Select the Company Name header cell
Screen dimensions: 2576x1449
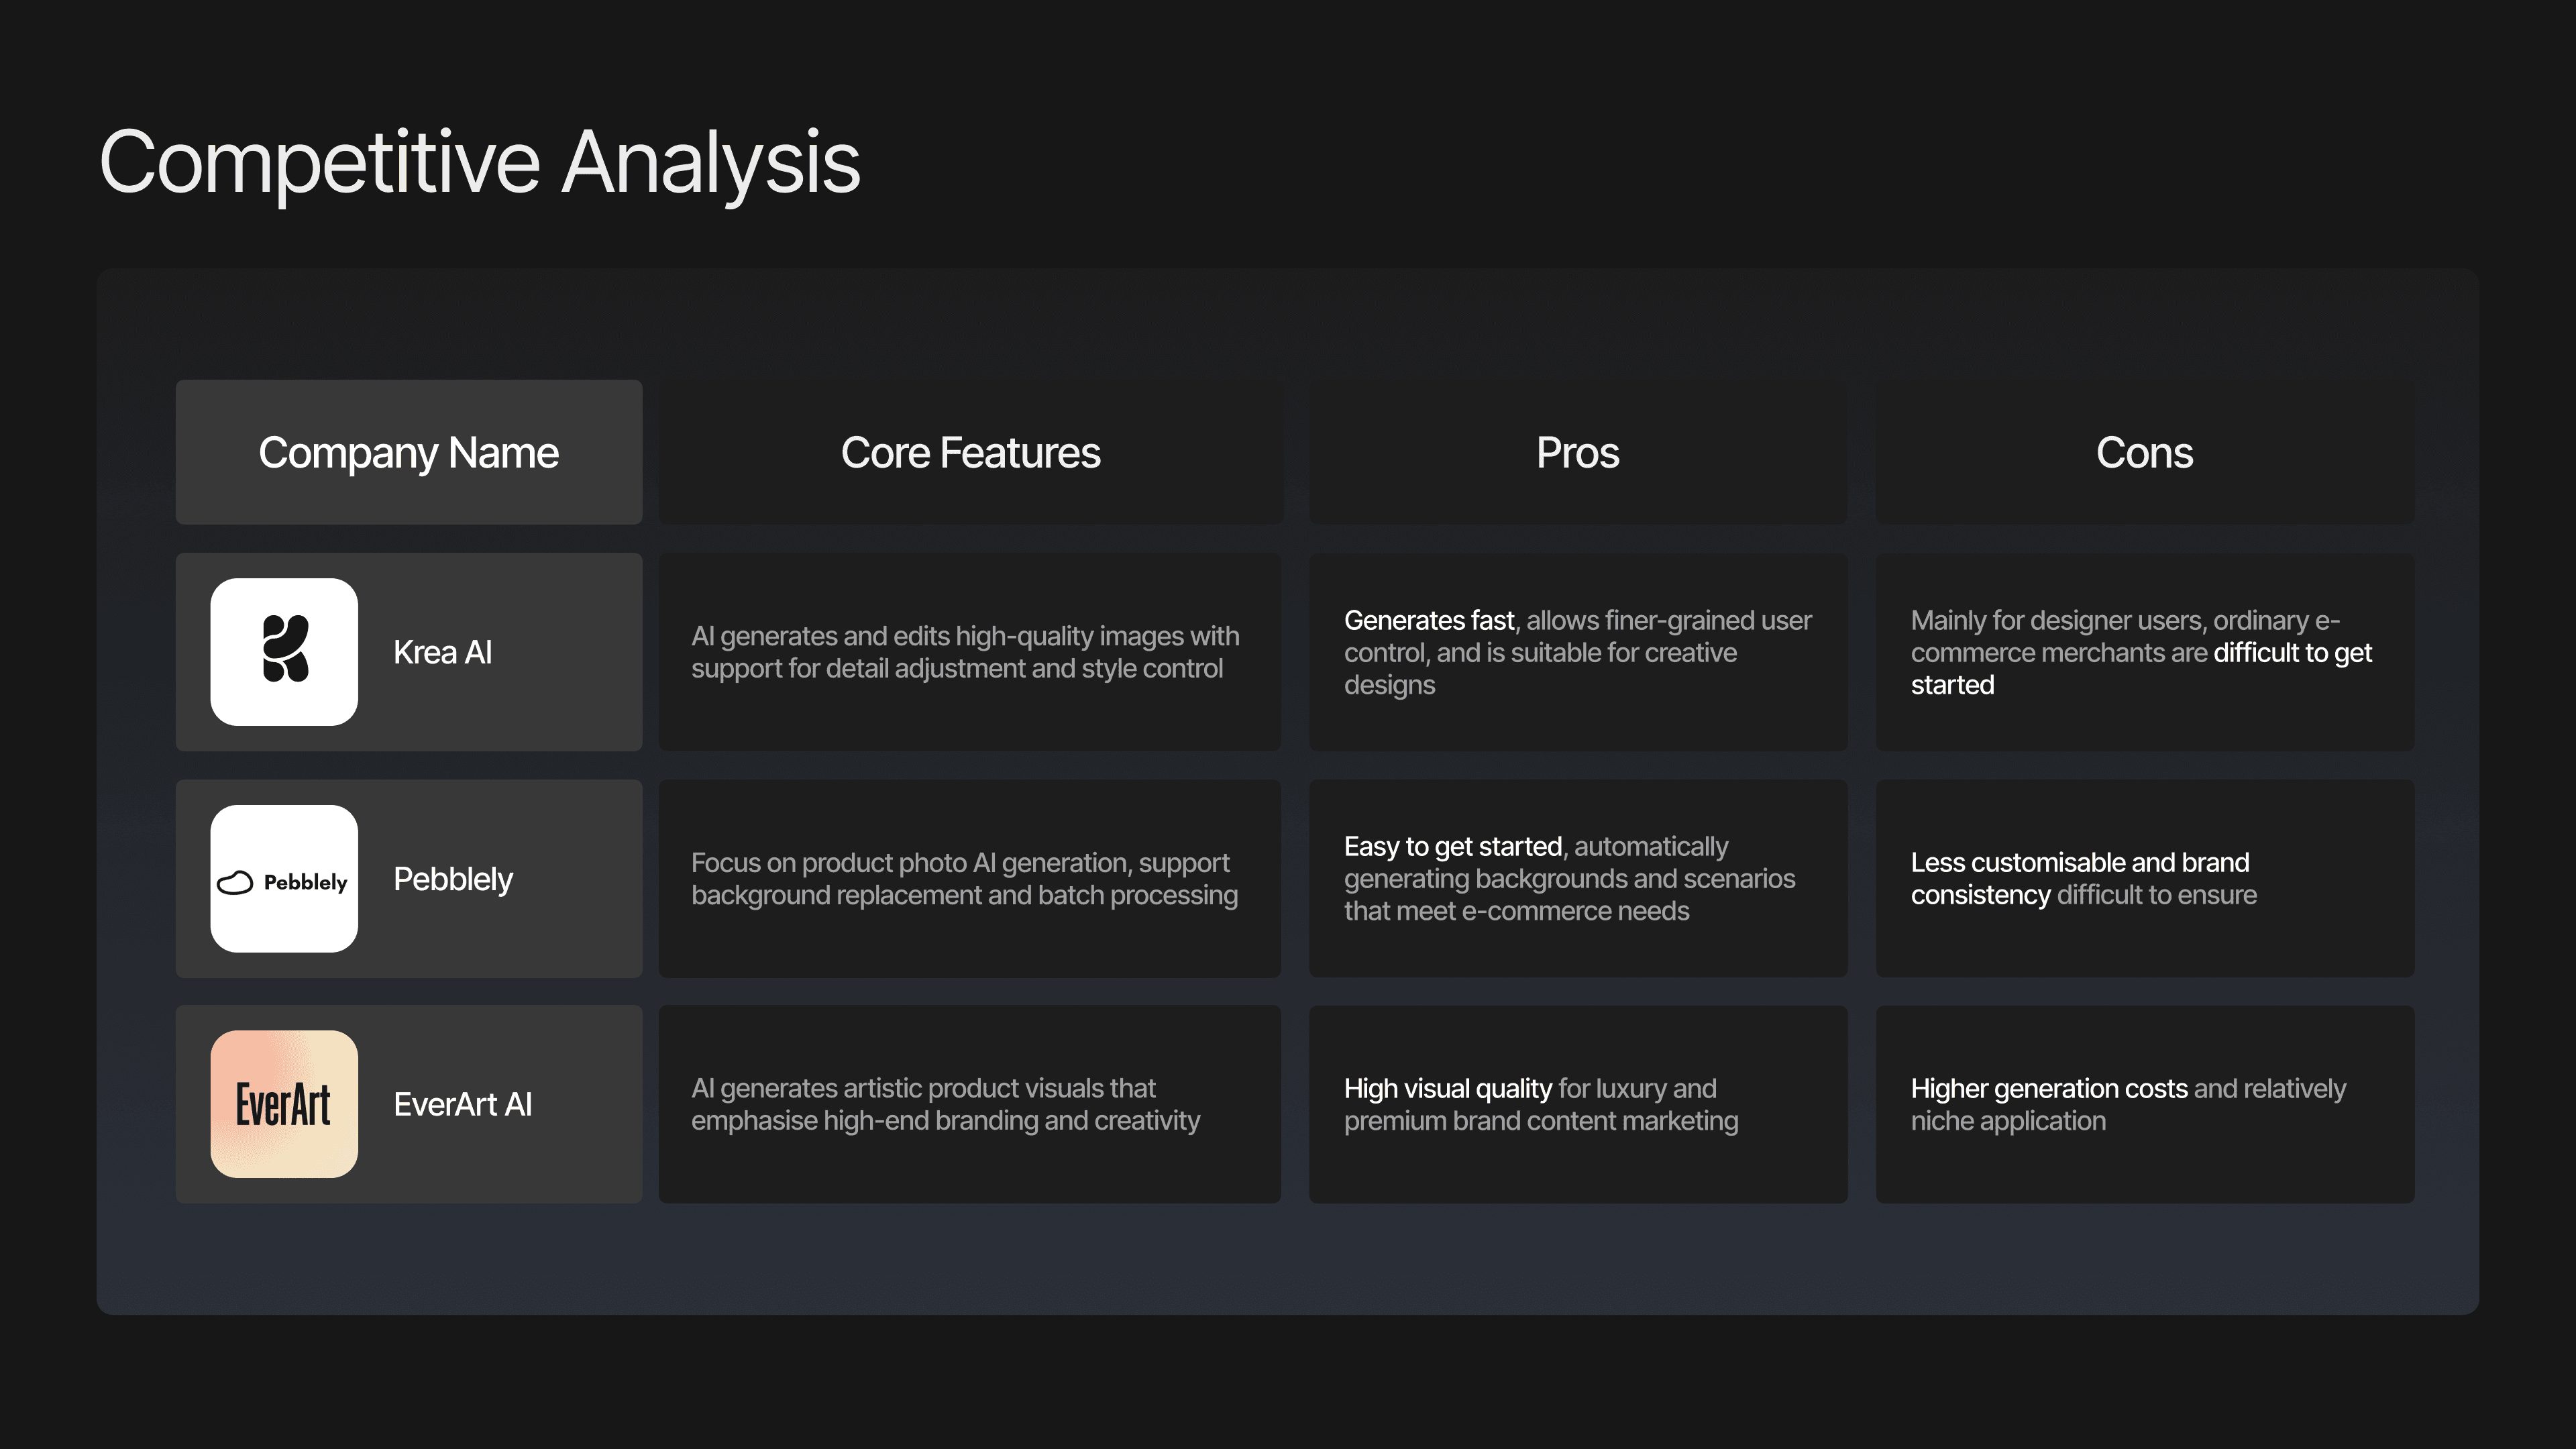(x=409, y=452)
